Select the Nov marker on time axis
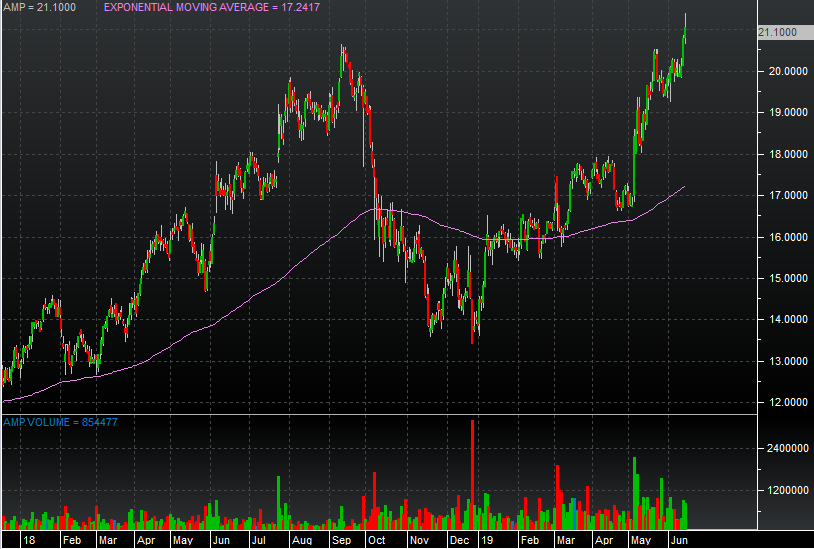814x549 pixels. [x=420, y=539]
